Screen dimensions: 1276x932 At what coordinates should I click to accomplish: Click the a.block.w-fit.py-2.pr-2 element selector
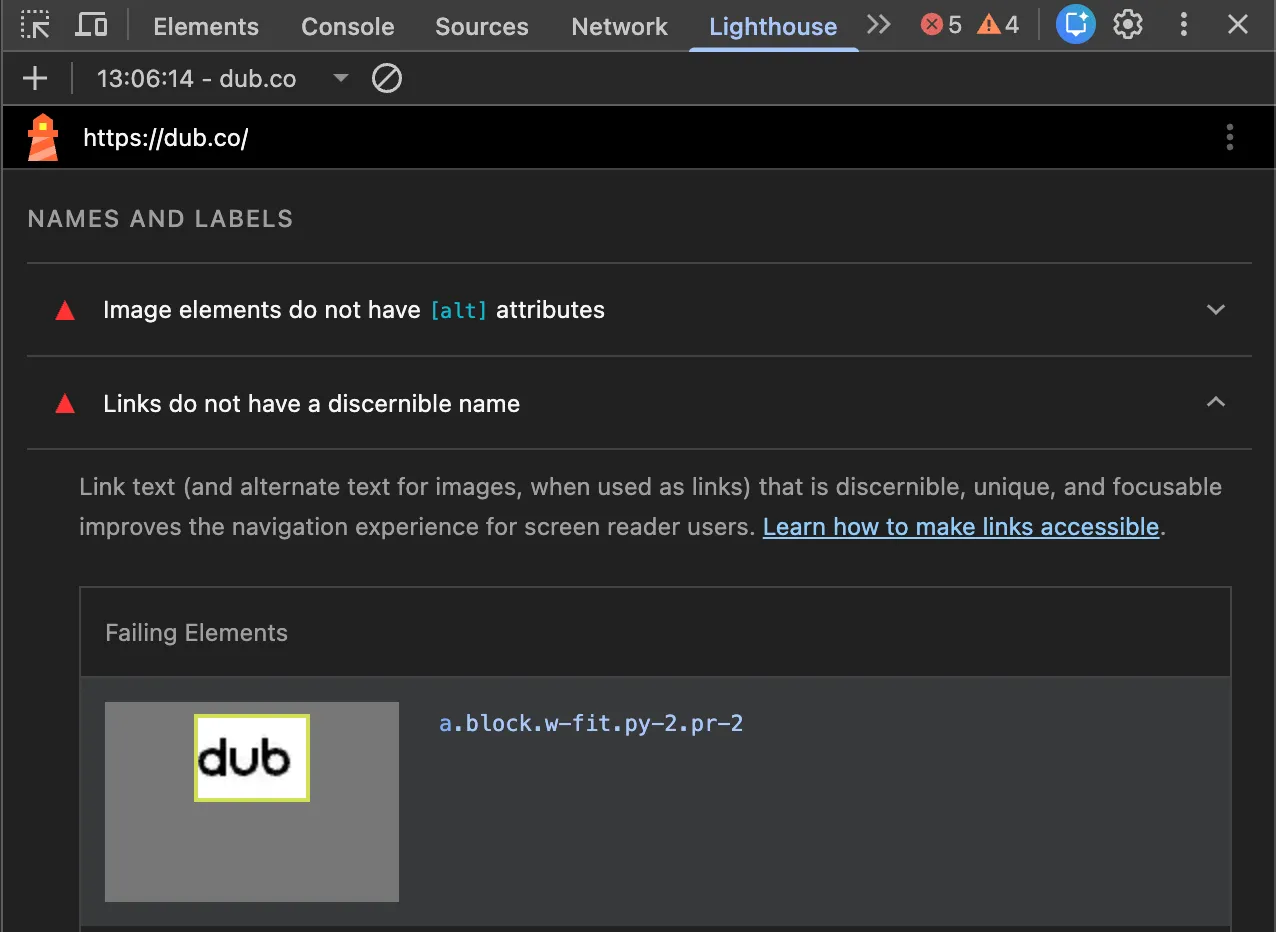click(x=591, y=723)
